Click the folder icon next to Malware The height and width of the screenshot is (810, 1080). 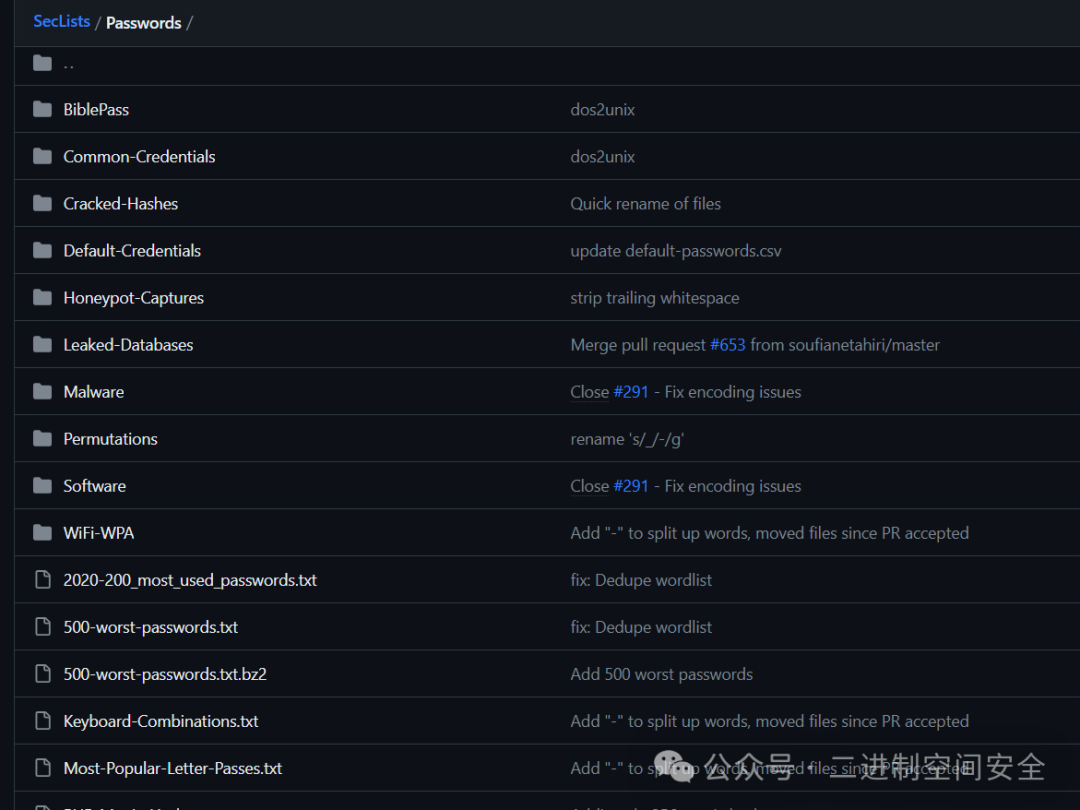[x=42, y=391]
